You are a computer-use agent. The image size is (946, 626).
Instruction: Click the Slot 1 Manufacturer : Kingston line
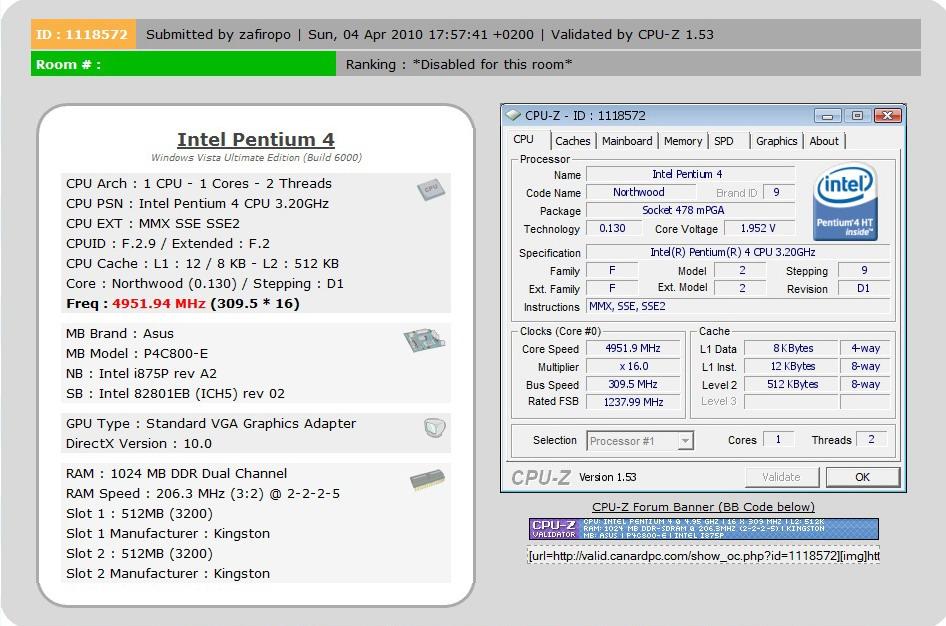pyautogui.click(x=168, y=534)
